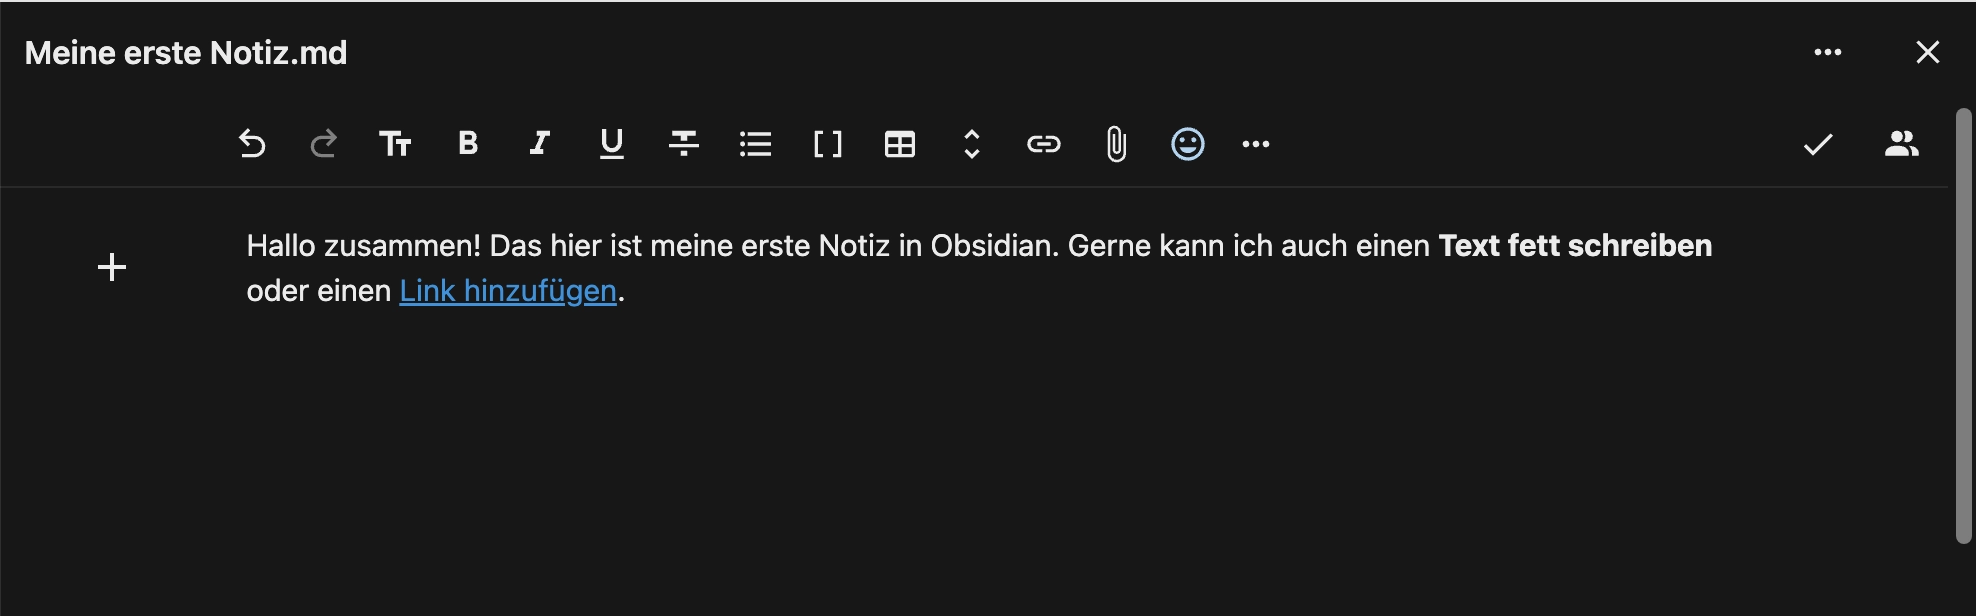Click the insert link chain icon

1043,144
